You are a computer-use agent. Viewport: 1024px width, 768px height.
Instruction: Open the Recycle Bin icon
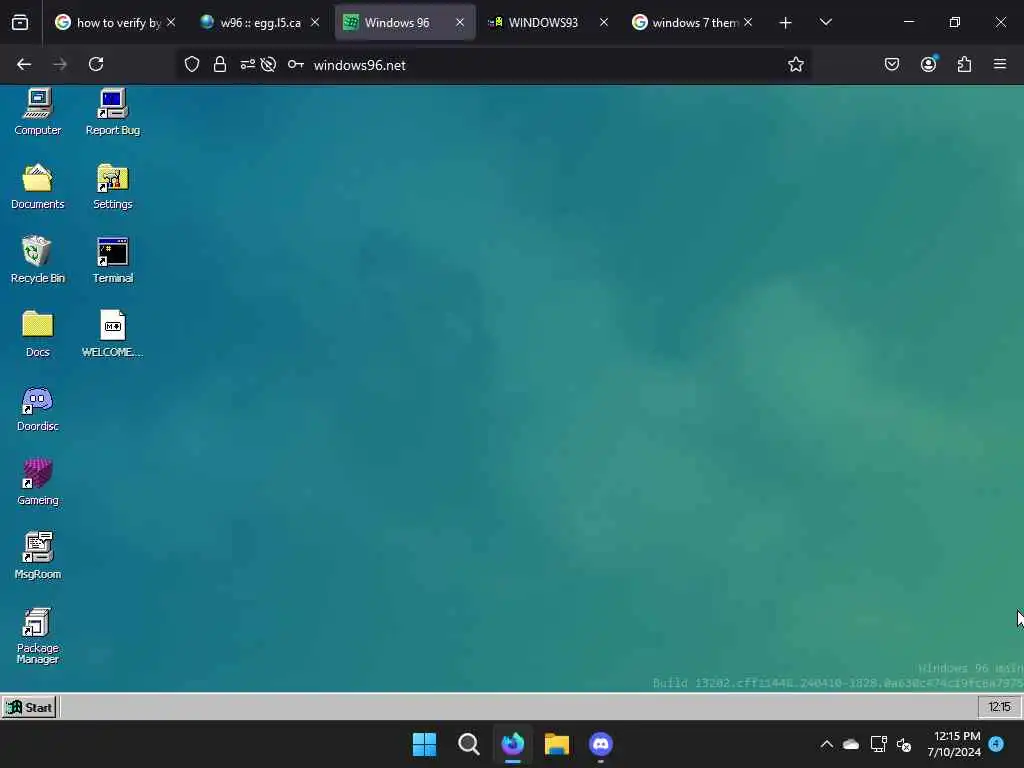click(38, 259)
